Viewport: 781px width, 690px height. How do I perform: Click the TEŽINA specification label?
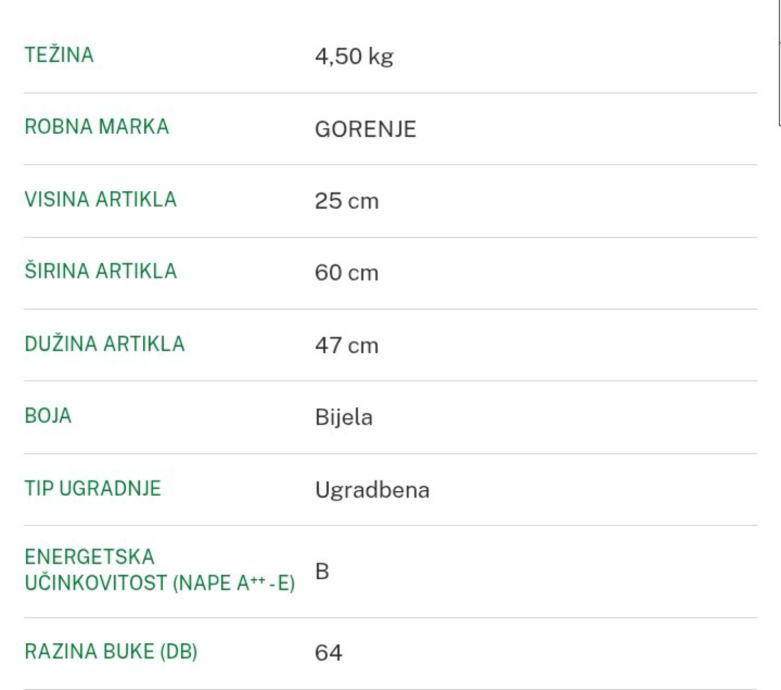[59, 56]
